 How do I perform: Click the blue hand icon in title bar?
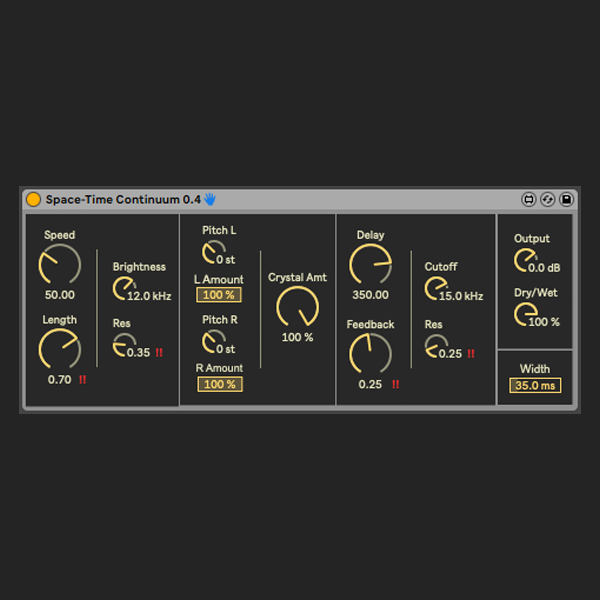click(210, 199)
